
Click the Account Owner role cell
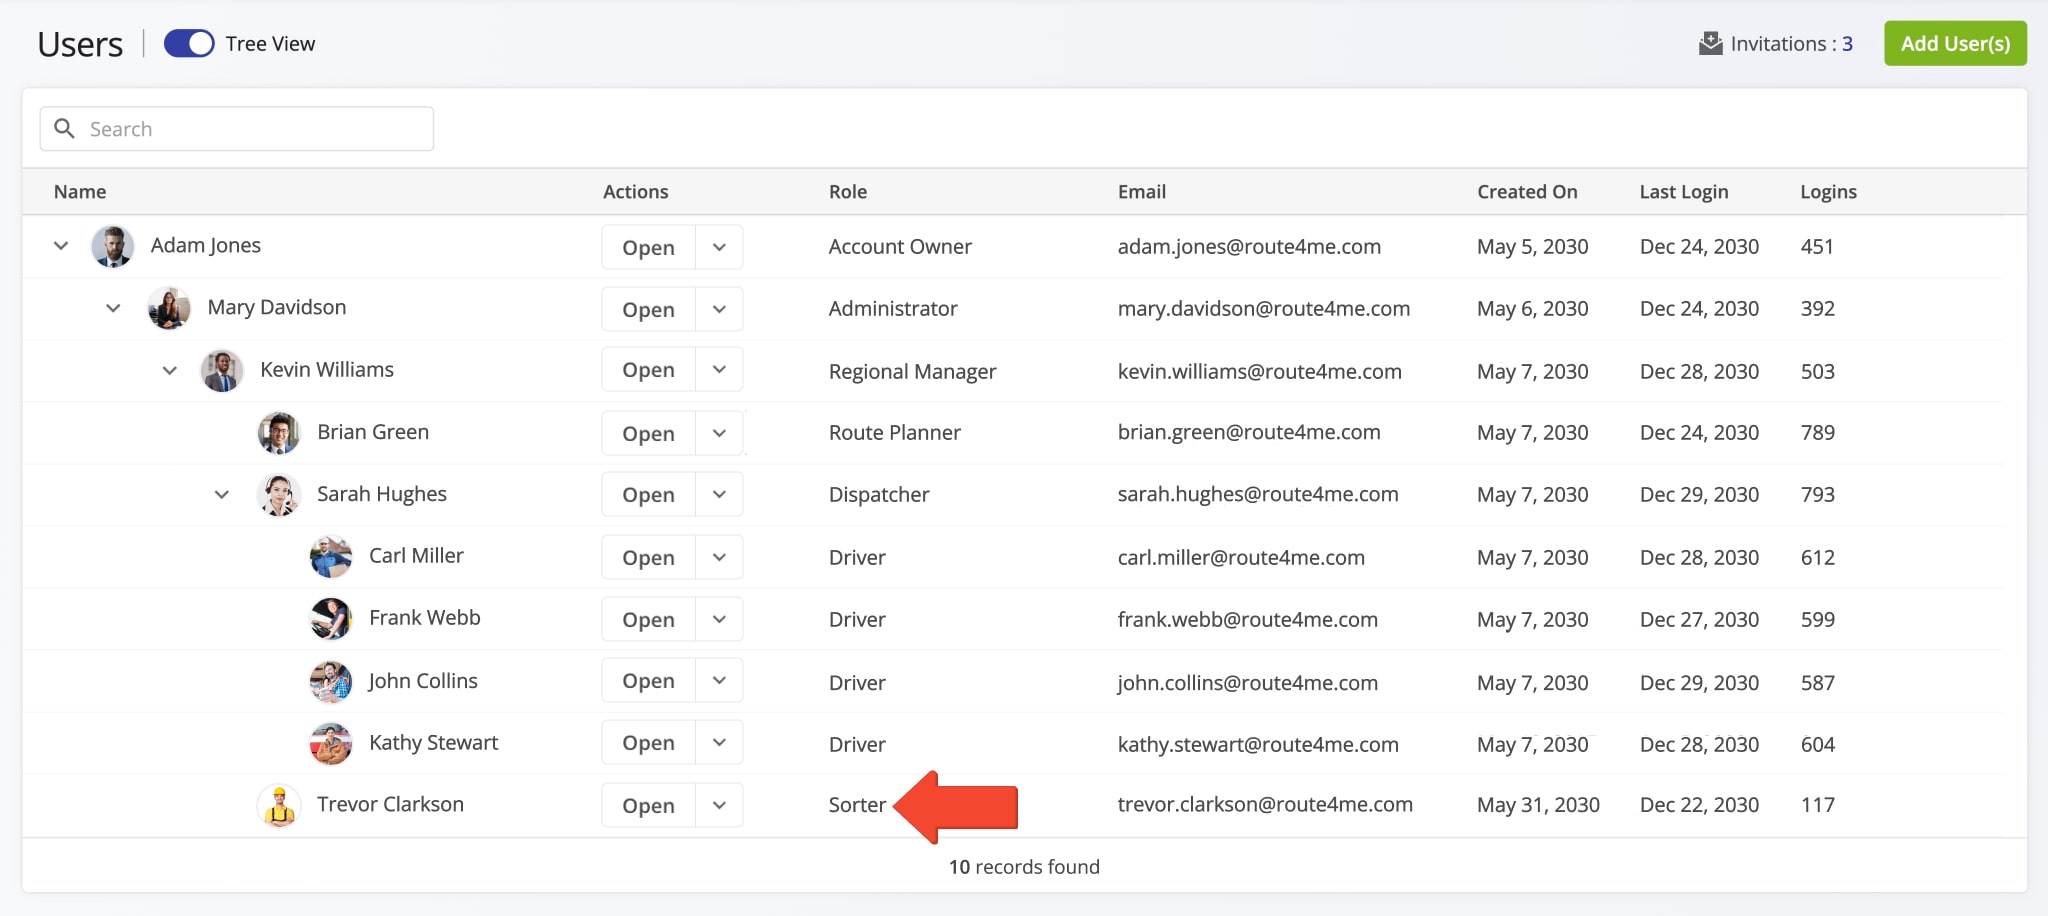coord(900,247)
